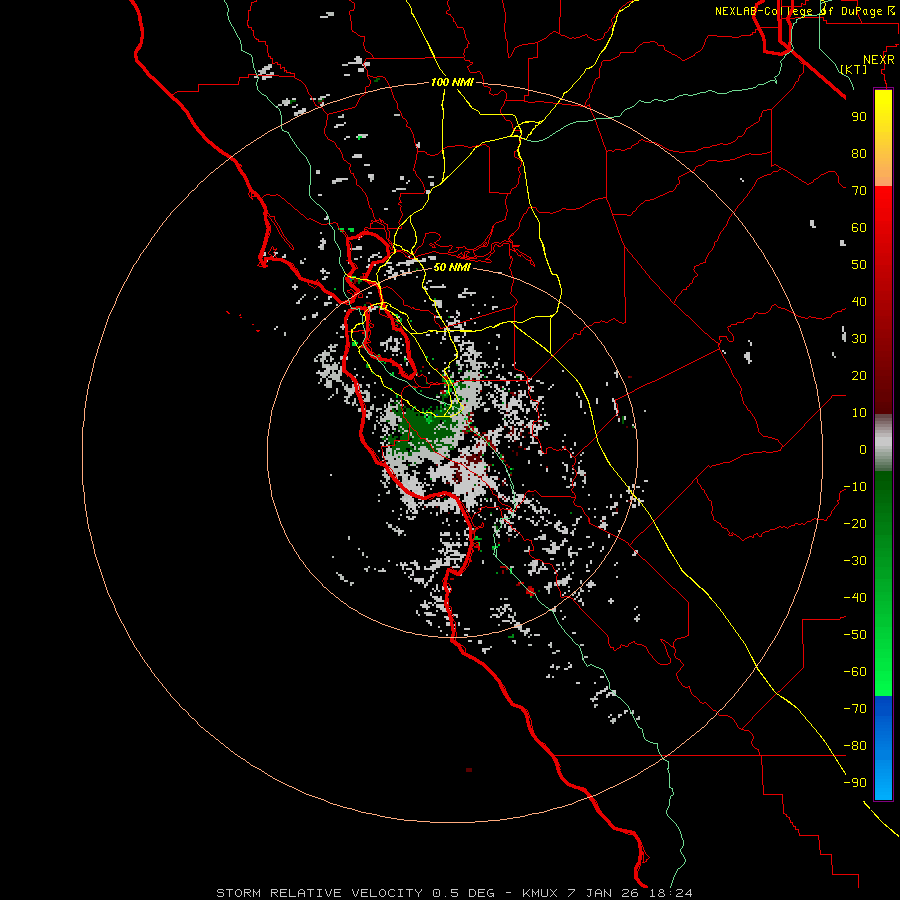This screenshot has height=900, width=900.
Task: Select the -60 value on the velocity scale
Action: 855,672
